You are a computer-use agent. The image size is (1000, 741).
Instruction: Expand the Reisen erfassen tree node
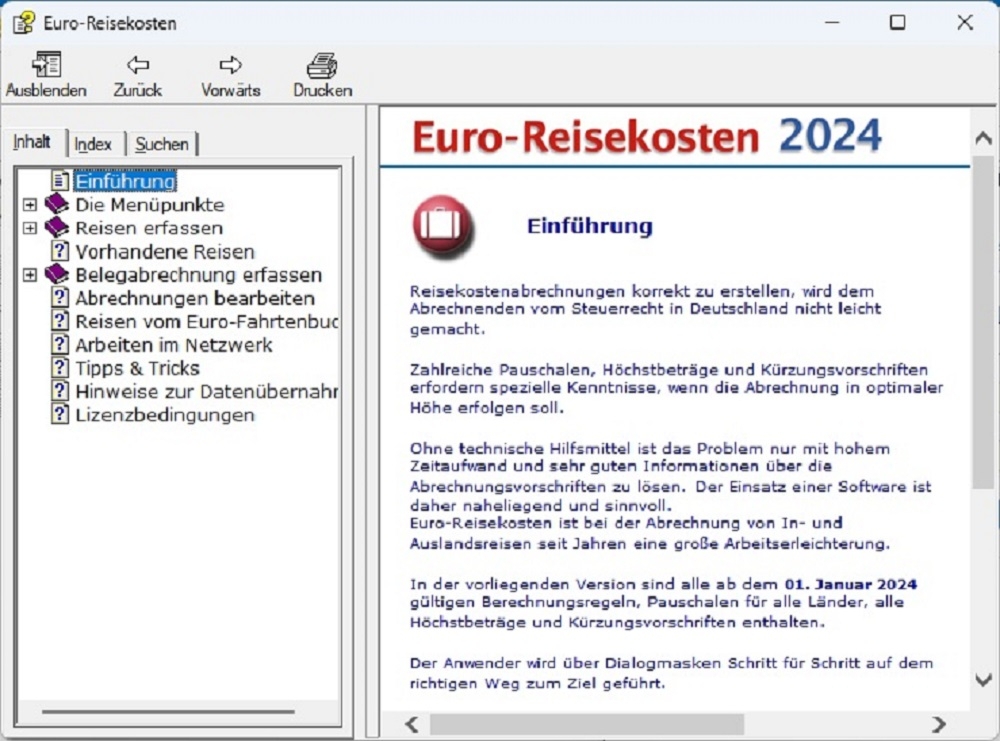pyautogui.click(x=29, y=228)
